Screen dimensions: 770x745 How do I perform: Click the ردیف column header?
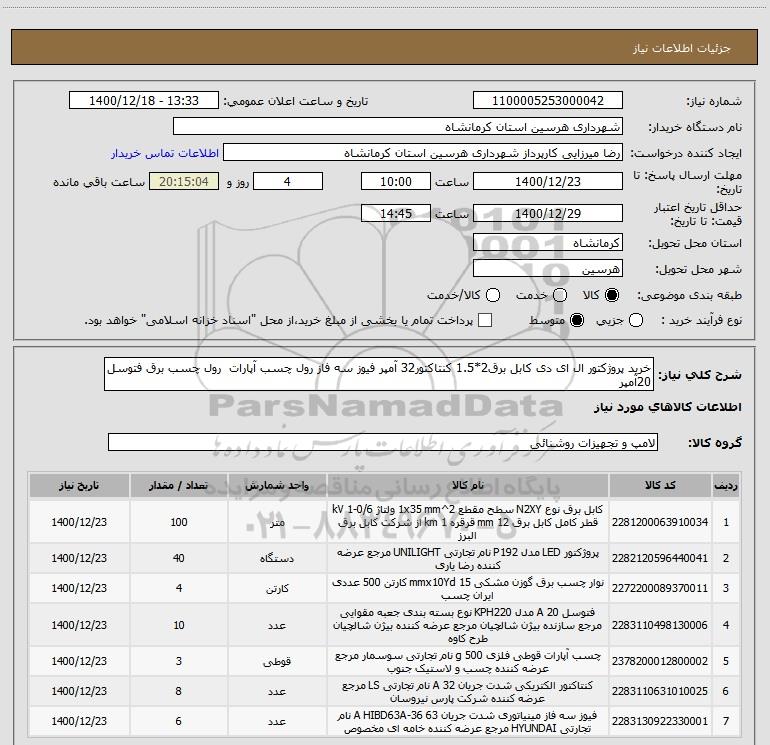pos(726,485)
